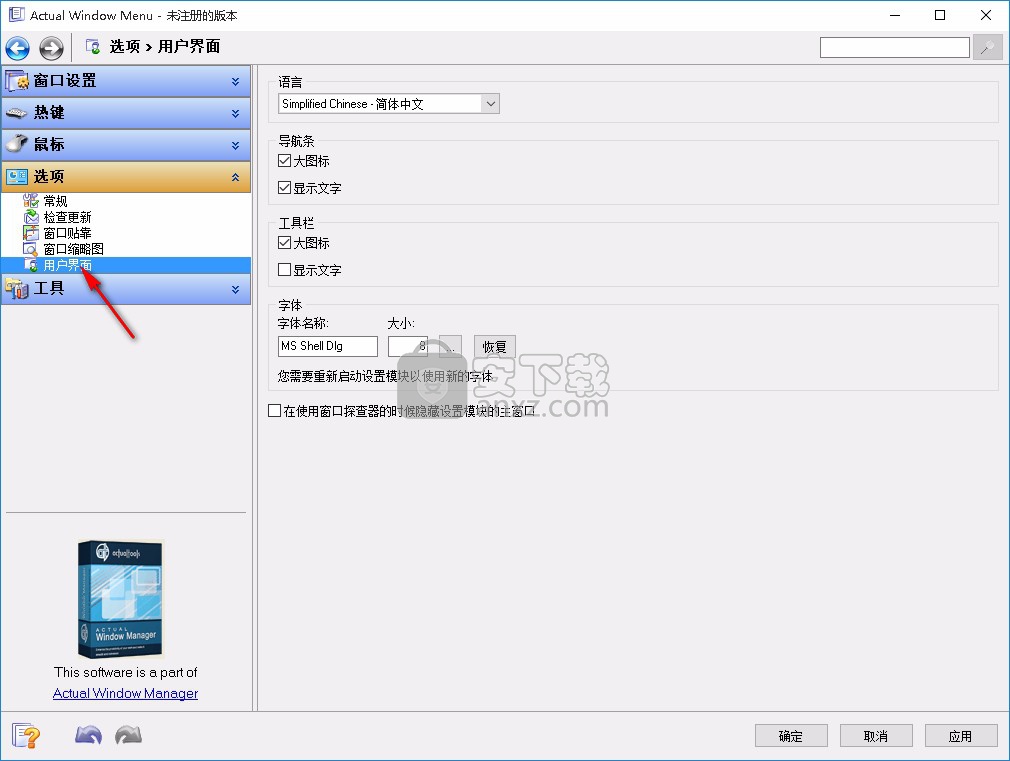Collapse the 选项 section chevron
This screenshot has width=1010, height=761.
[x=236, y=177]
